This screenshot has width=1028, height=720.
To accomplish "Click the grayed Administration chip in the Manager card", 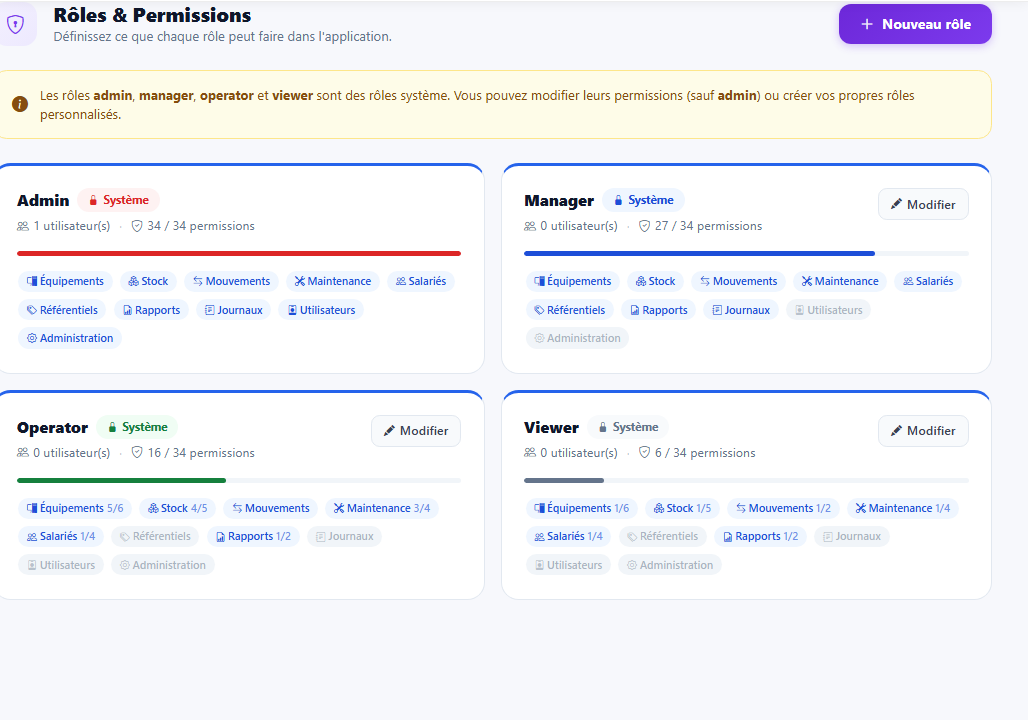I will click(x=578, y=338).
